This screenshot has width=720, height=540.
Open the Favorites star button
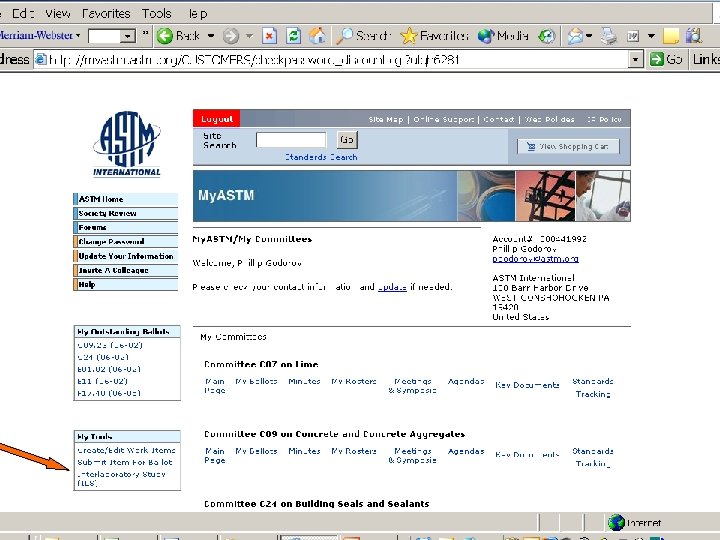click(x=434, y=36)
